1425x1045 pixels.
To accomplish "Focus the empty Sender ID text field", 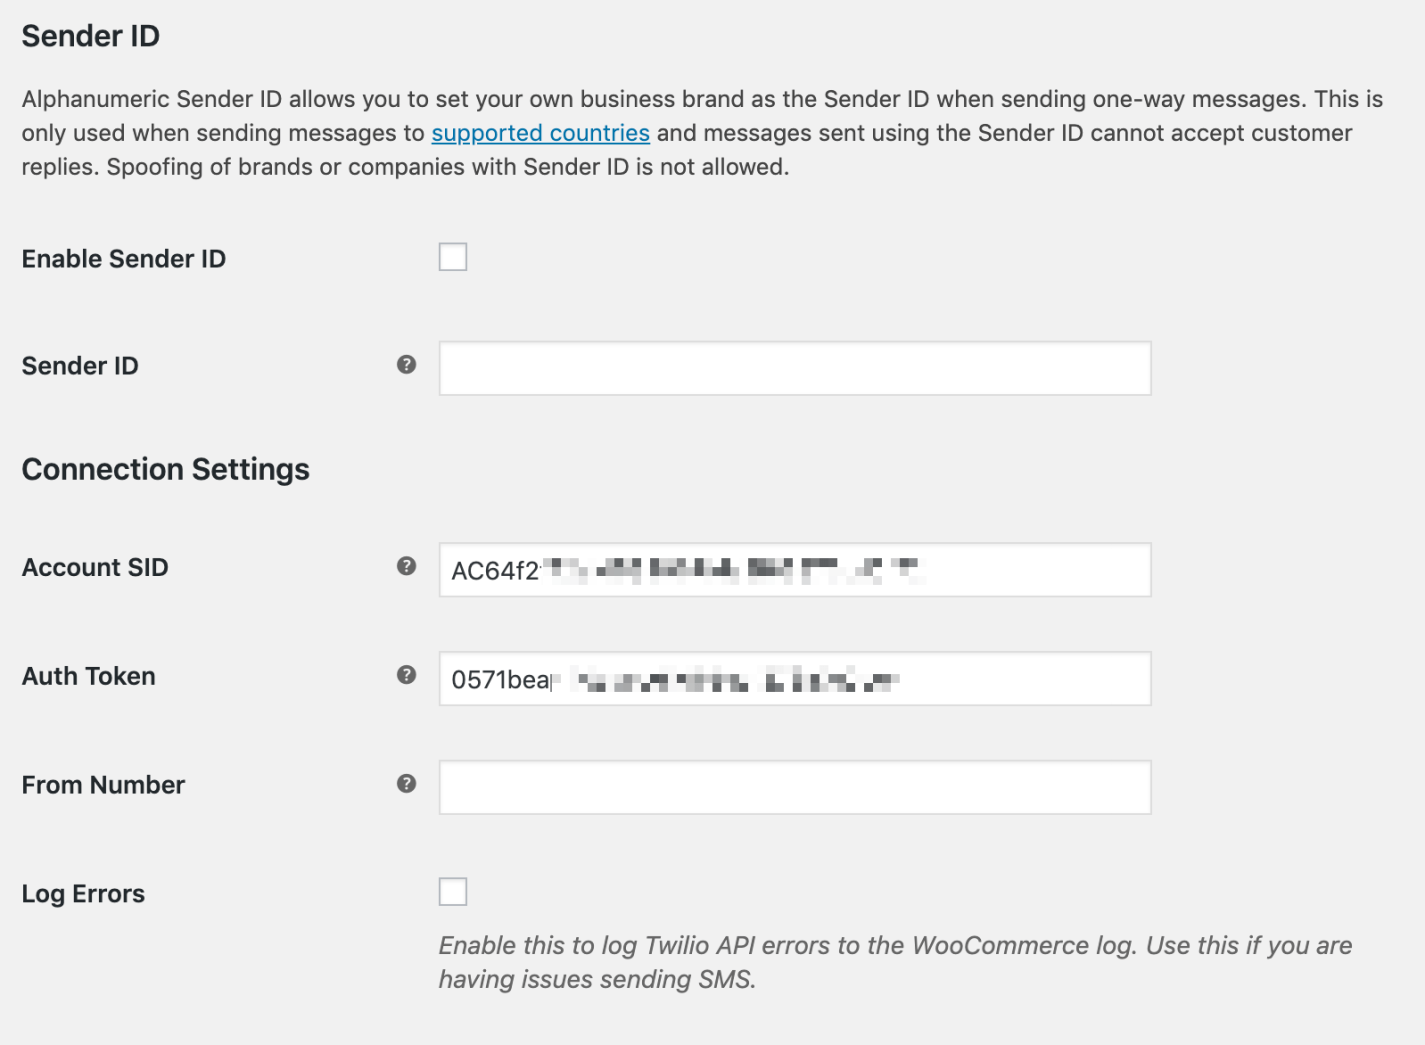I will pos(794,368).
